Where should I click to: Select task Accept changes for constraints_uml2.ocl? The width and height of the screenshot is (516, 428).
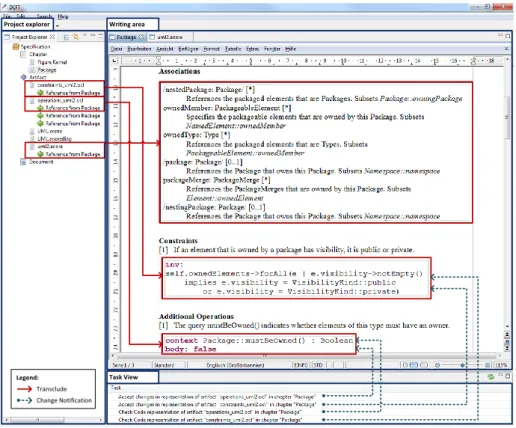point(217,405)
